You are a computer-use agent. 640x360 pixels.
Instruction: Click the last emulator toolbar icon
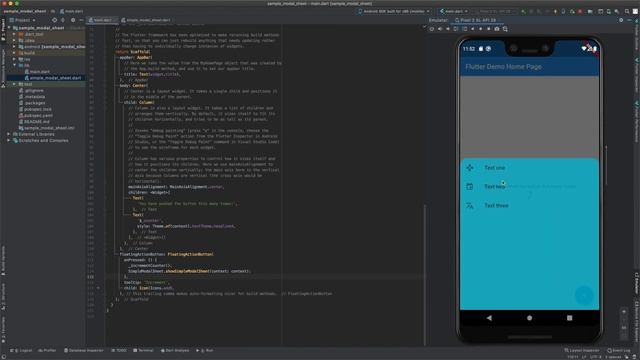point(505,29)
